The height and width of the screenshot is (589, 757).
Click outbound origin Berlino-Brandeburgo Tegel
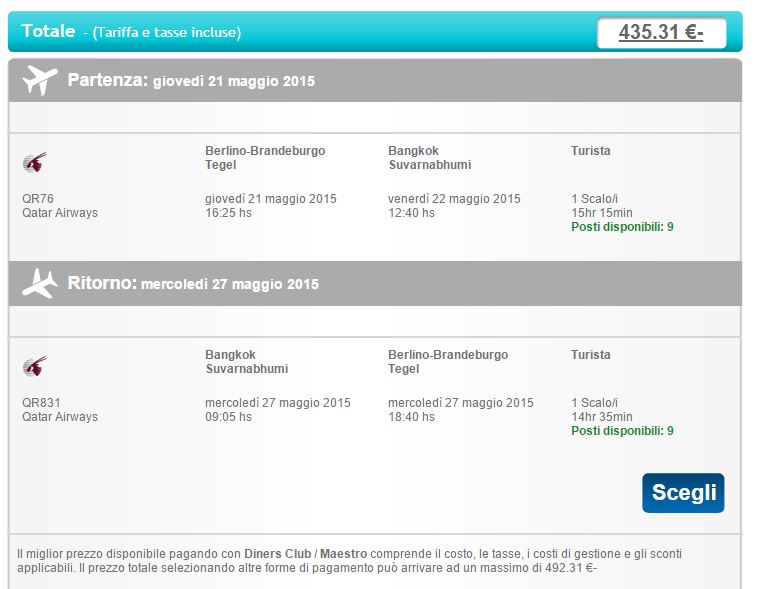click(265, 158)
